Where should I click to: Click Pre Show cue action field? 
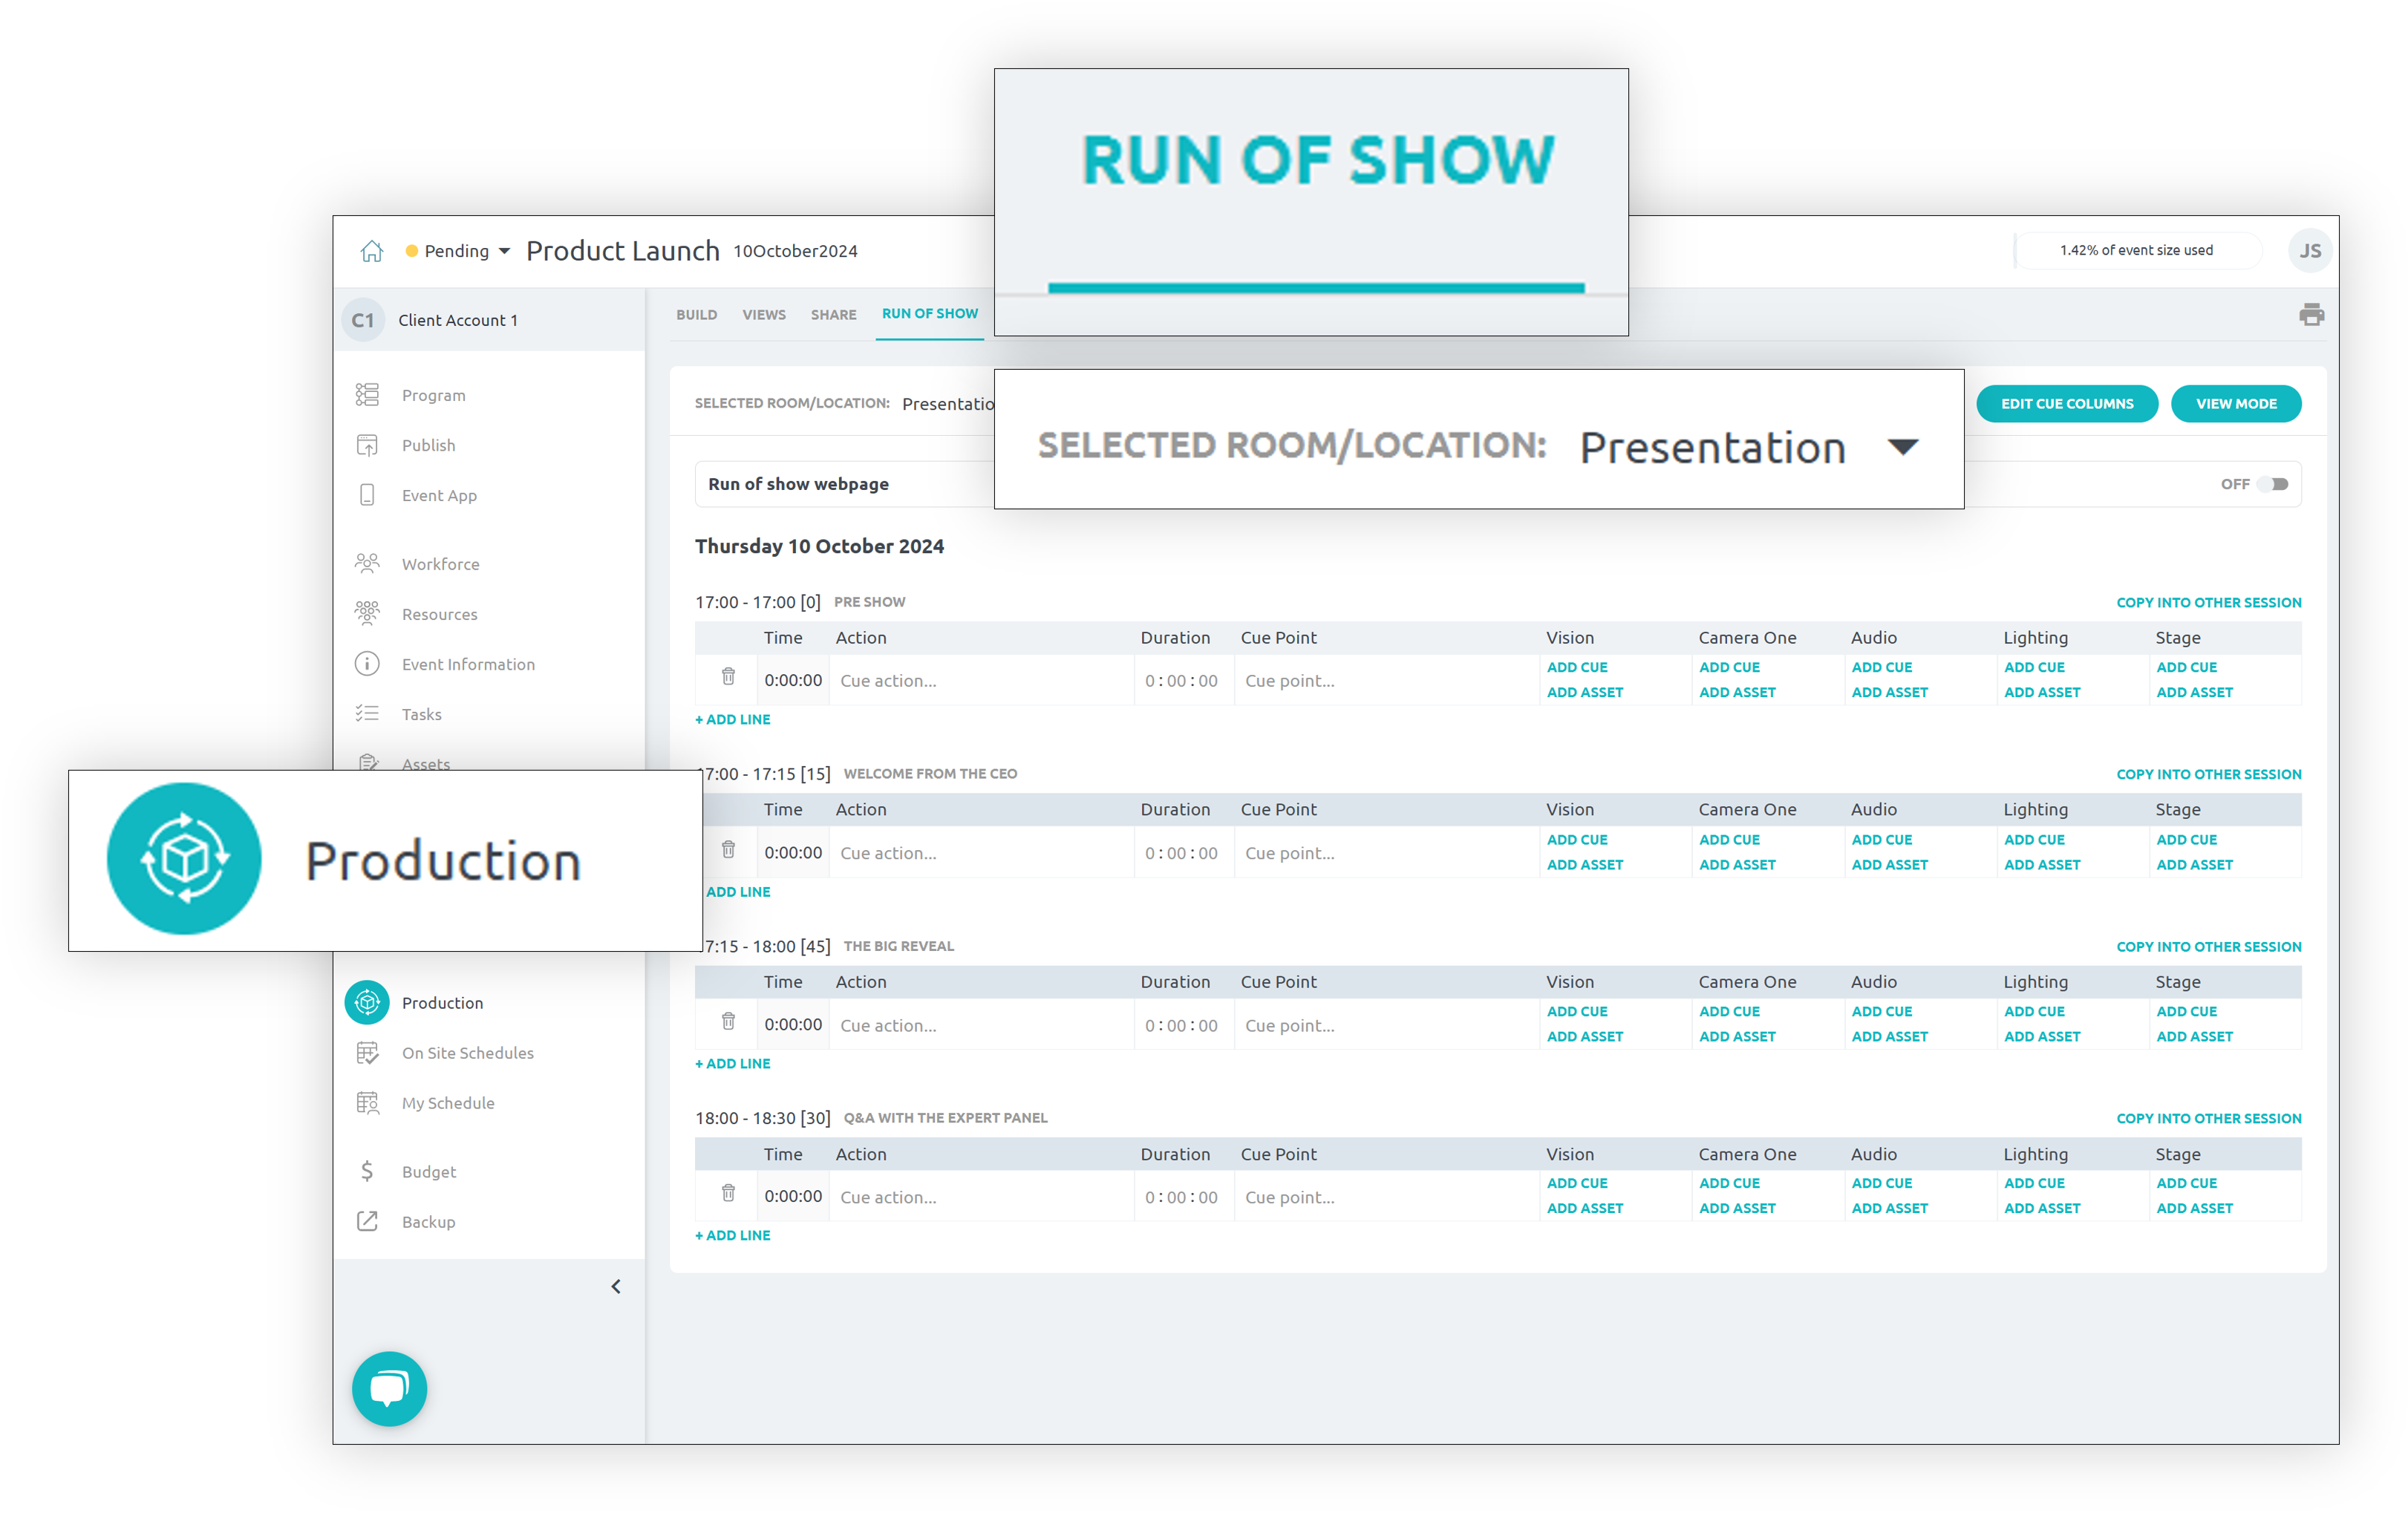(x=981, y=680)
